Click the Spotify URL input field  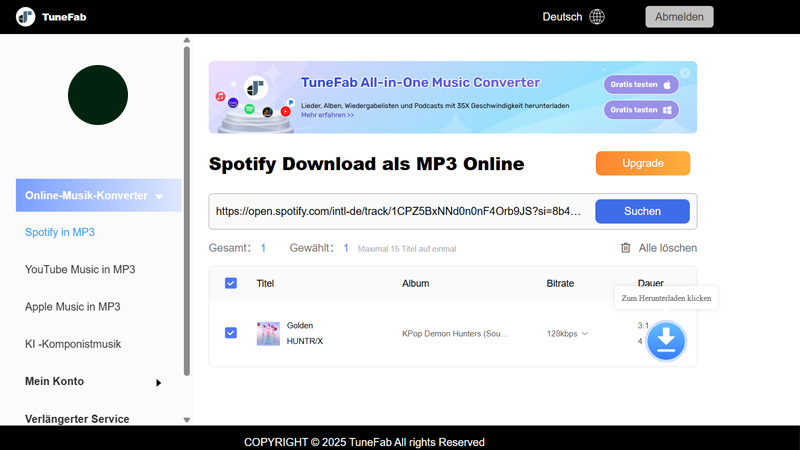tap(398, 211)
